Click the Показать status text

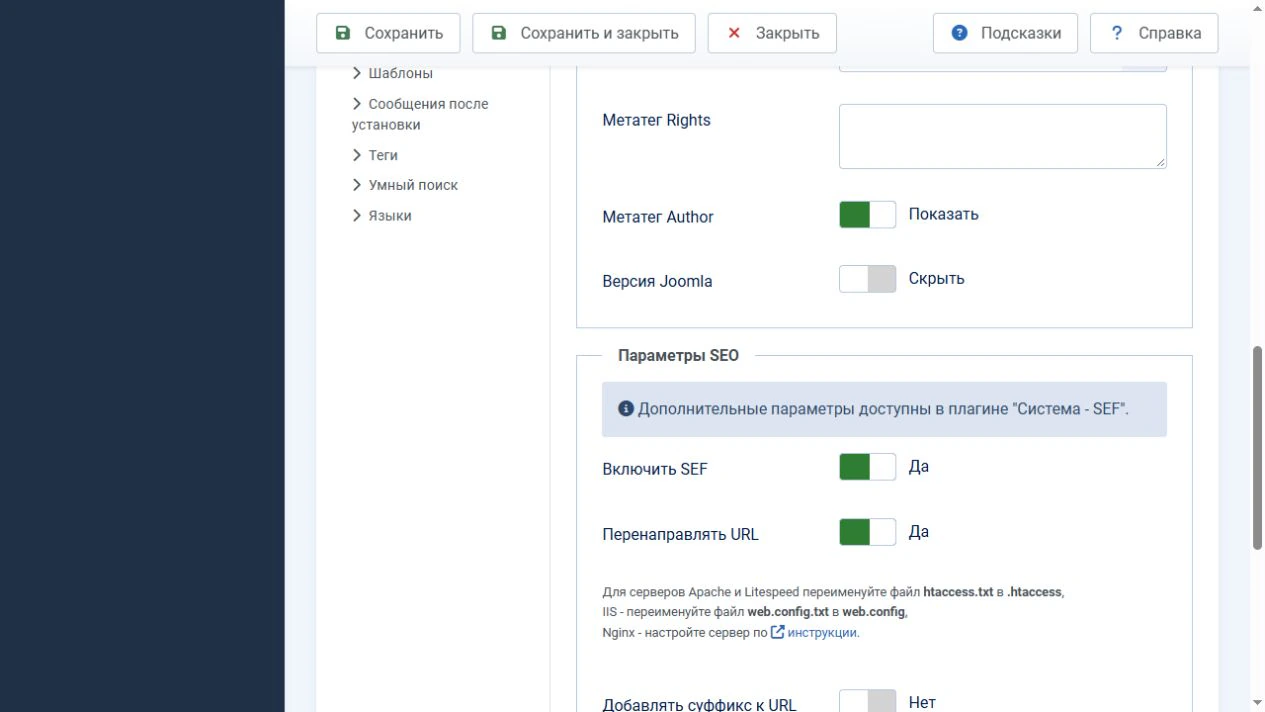tap(943, 214)
